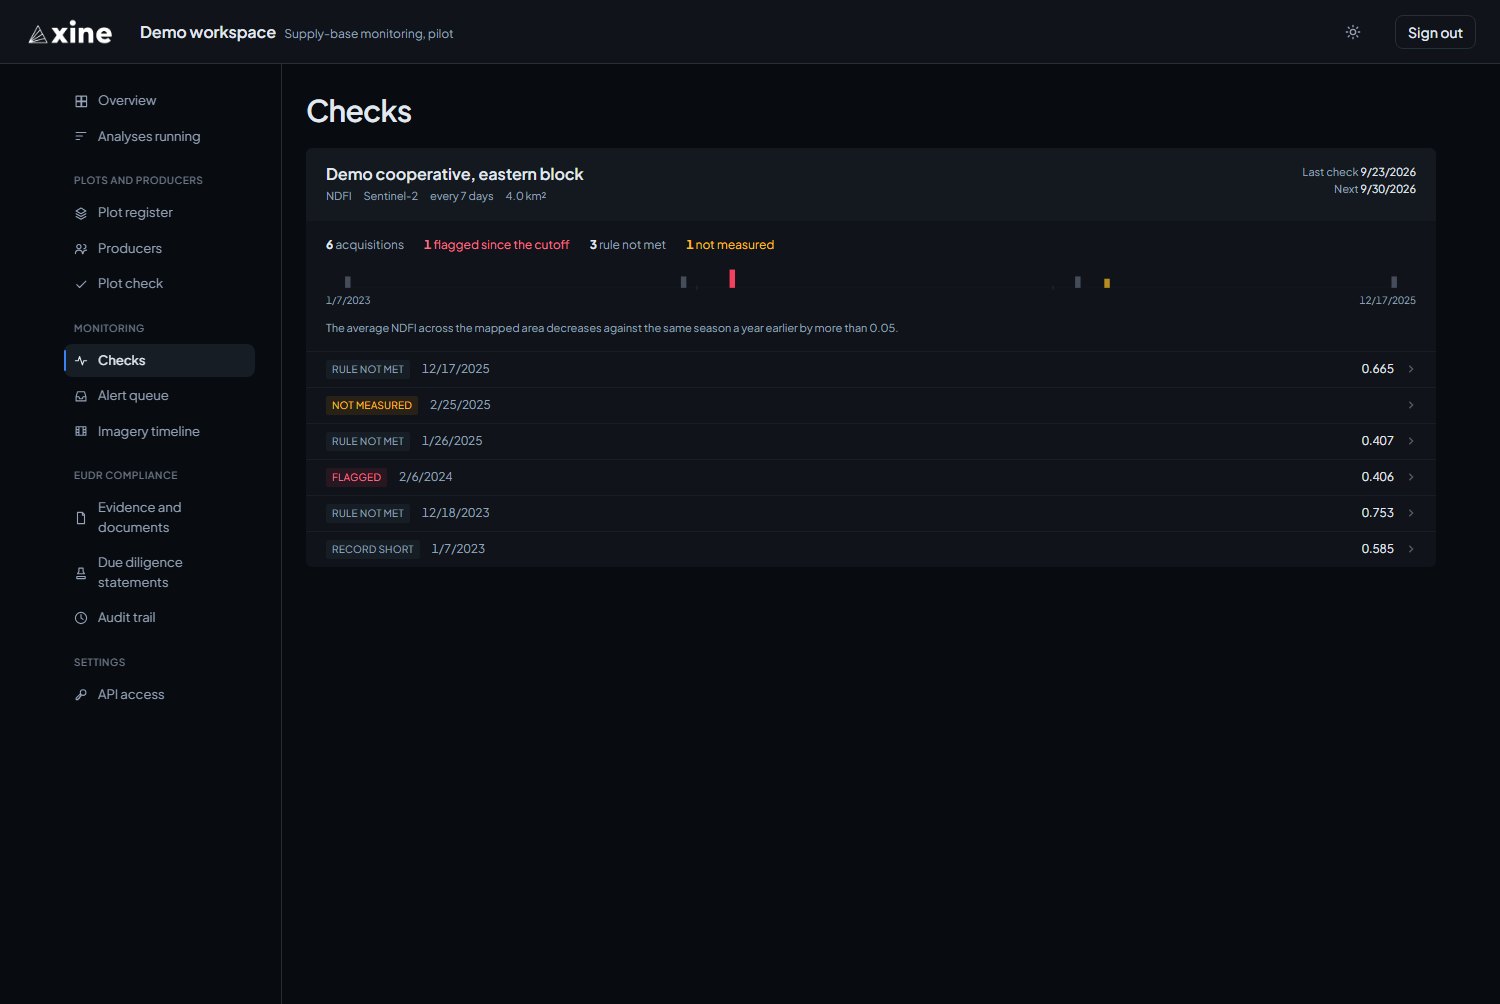This screenshot has height=1004, width=1500.
Task: Click the "3 rule not met" summary
Action: [628, 245]
